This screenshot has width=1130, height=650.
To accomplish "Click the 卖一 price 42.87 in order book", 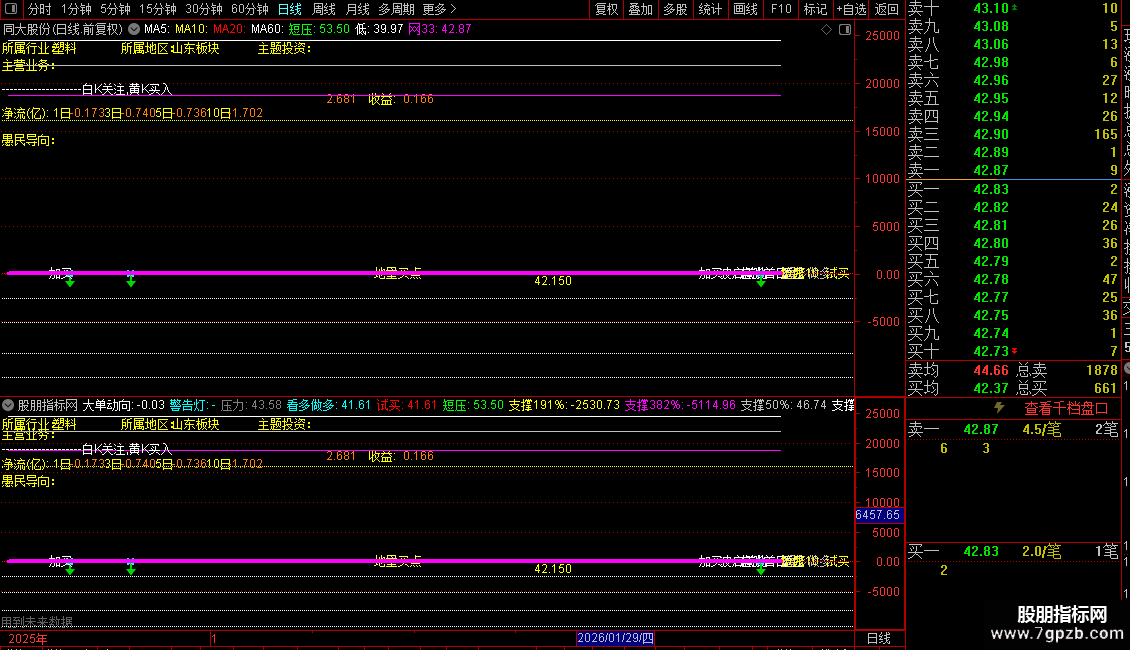I will click(991, 171).
